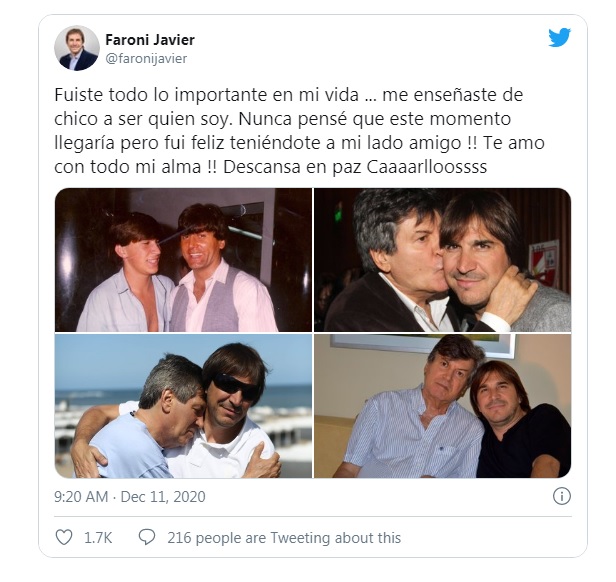Click the reply speech bubble icon
Image resolution: width=616 pixels, height=582 pixels.
pyautogui.click(x=147, y=537)
